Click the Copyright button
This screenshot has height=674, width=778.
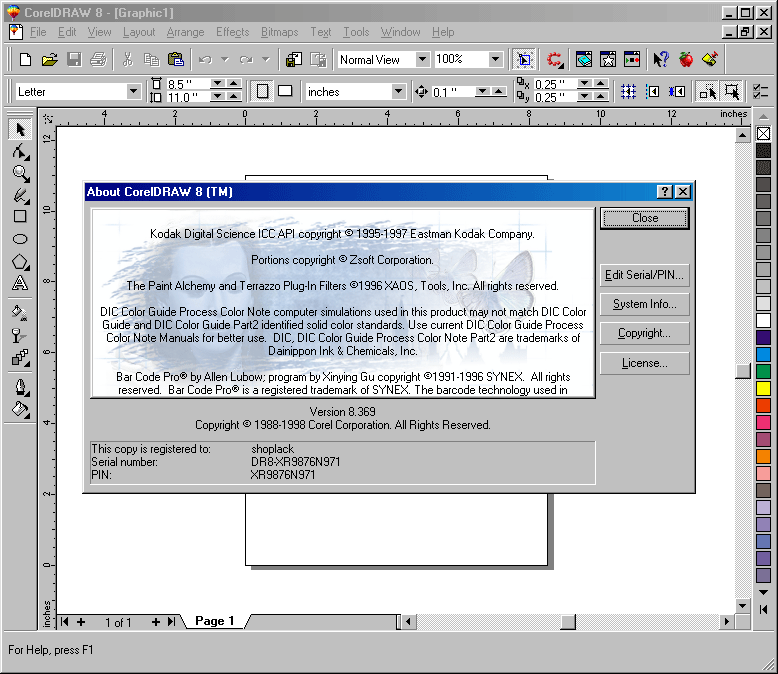[645, 333]
